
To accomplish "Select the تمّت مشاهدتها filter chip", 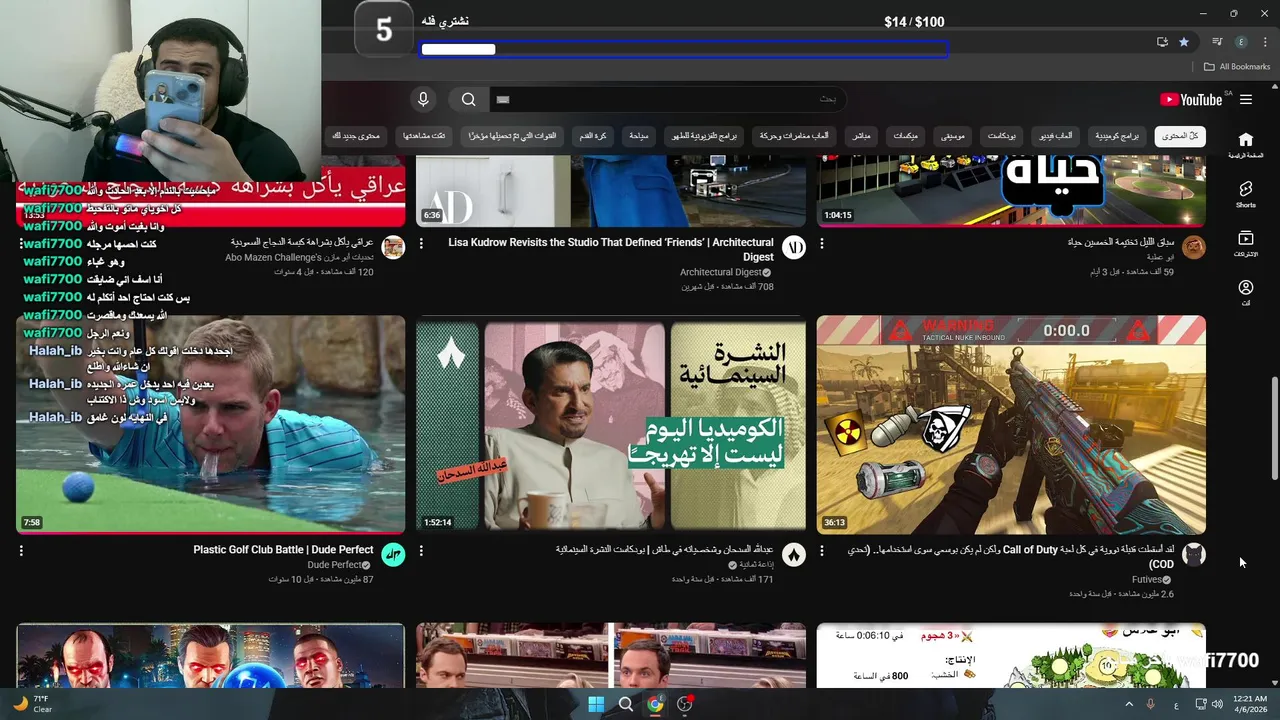I will [424, 136].
